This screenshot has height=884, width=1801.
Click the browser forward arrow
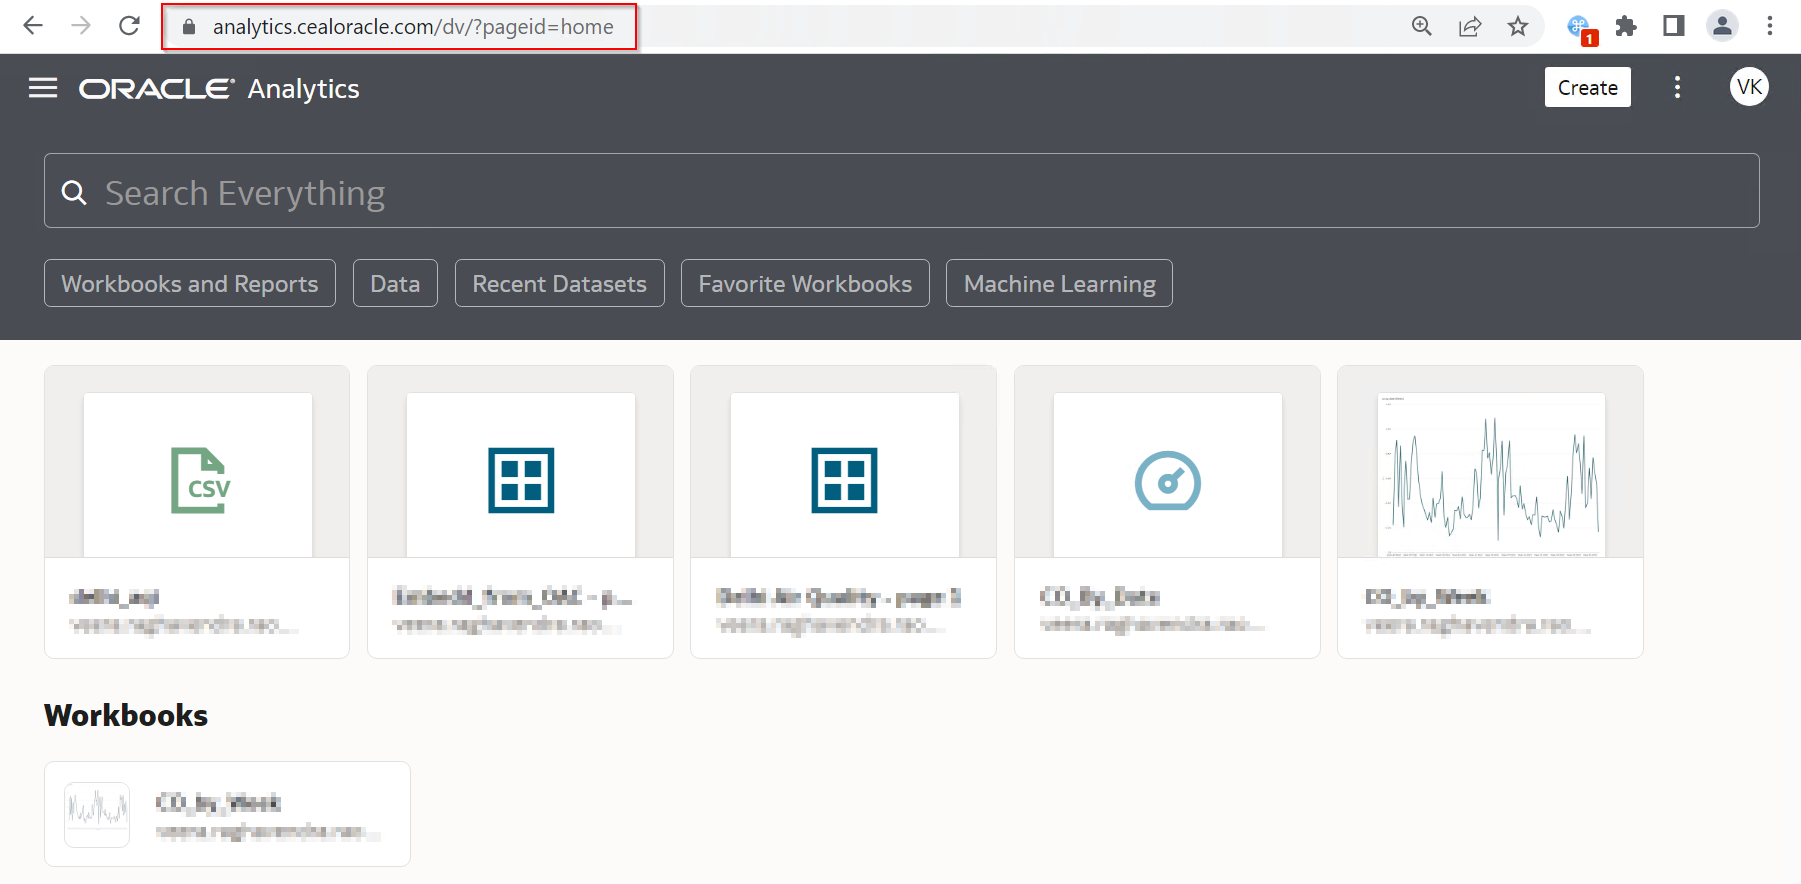[81, 26]
